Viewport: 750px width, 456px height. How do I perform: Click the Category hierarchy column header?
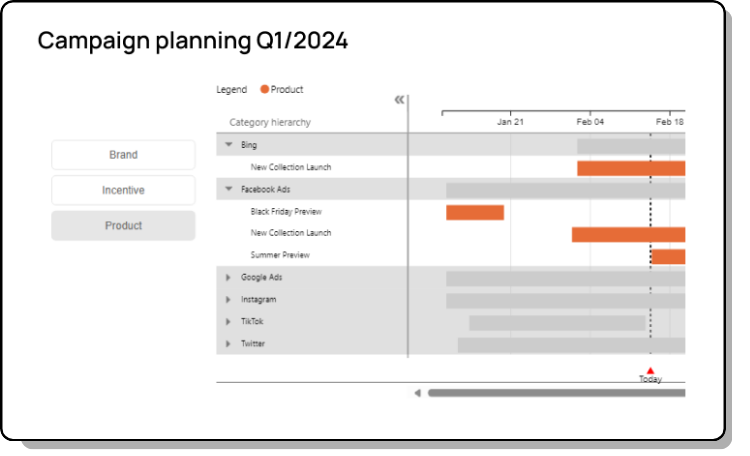(270, 122)
